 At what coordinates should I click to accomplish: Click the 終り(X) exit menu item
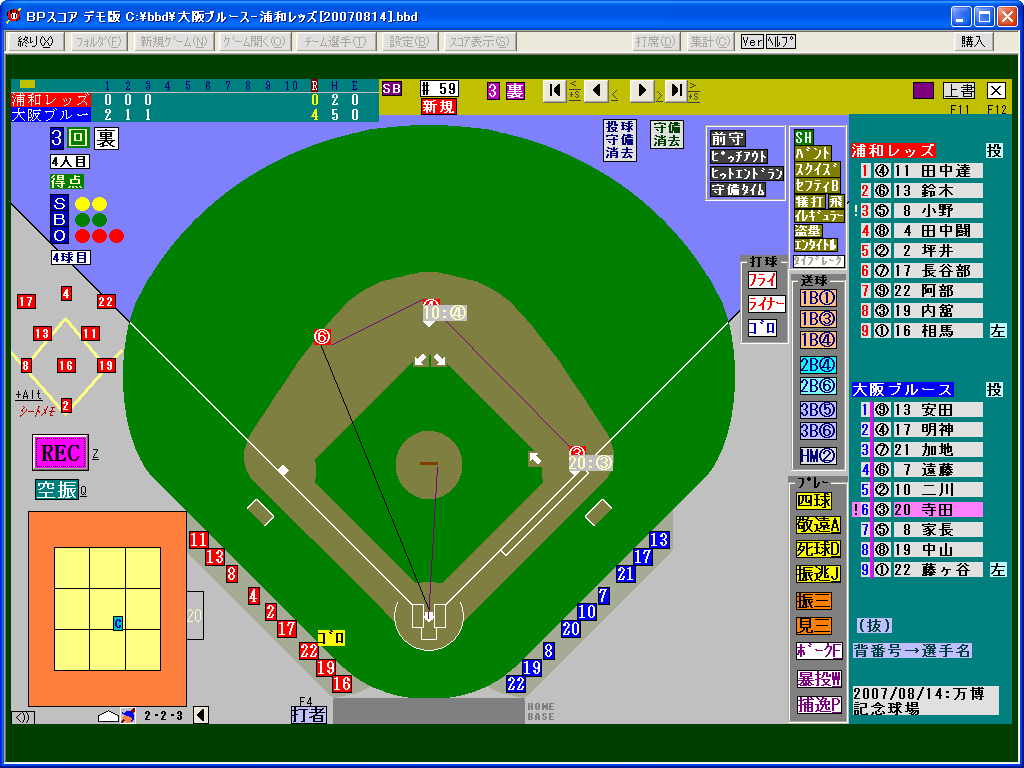[x=35, y=42]
